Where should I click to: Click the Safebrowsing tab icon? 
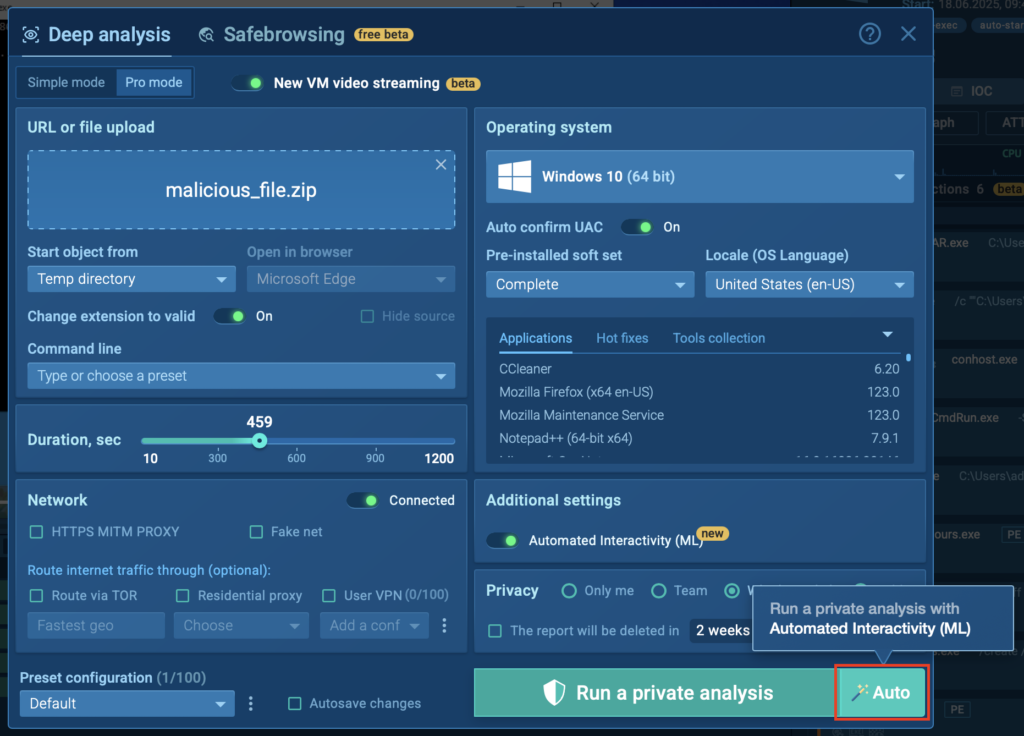click(207, 35)
